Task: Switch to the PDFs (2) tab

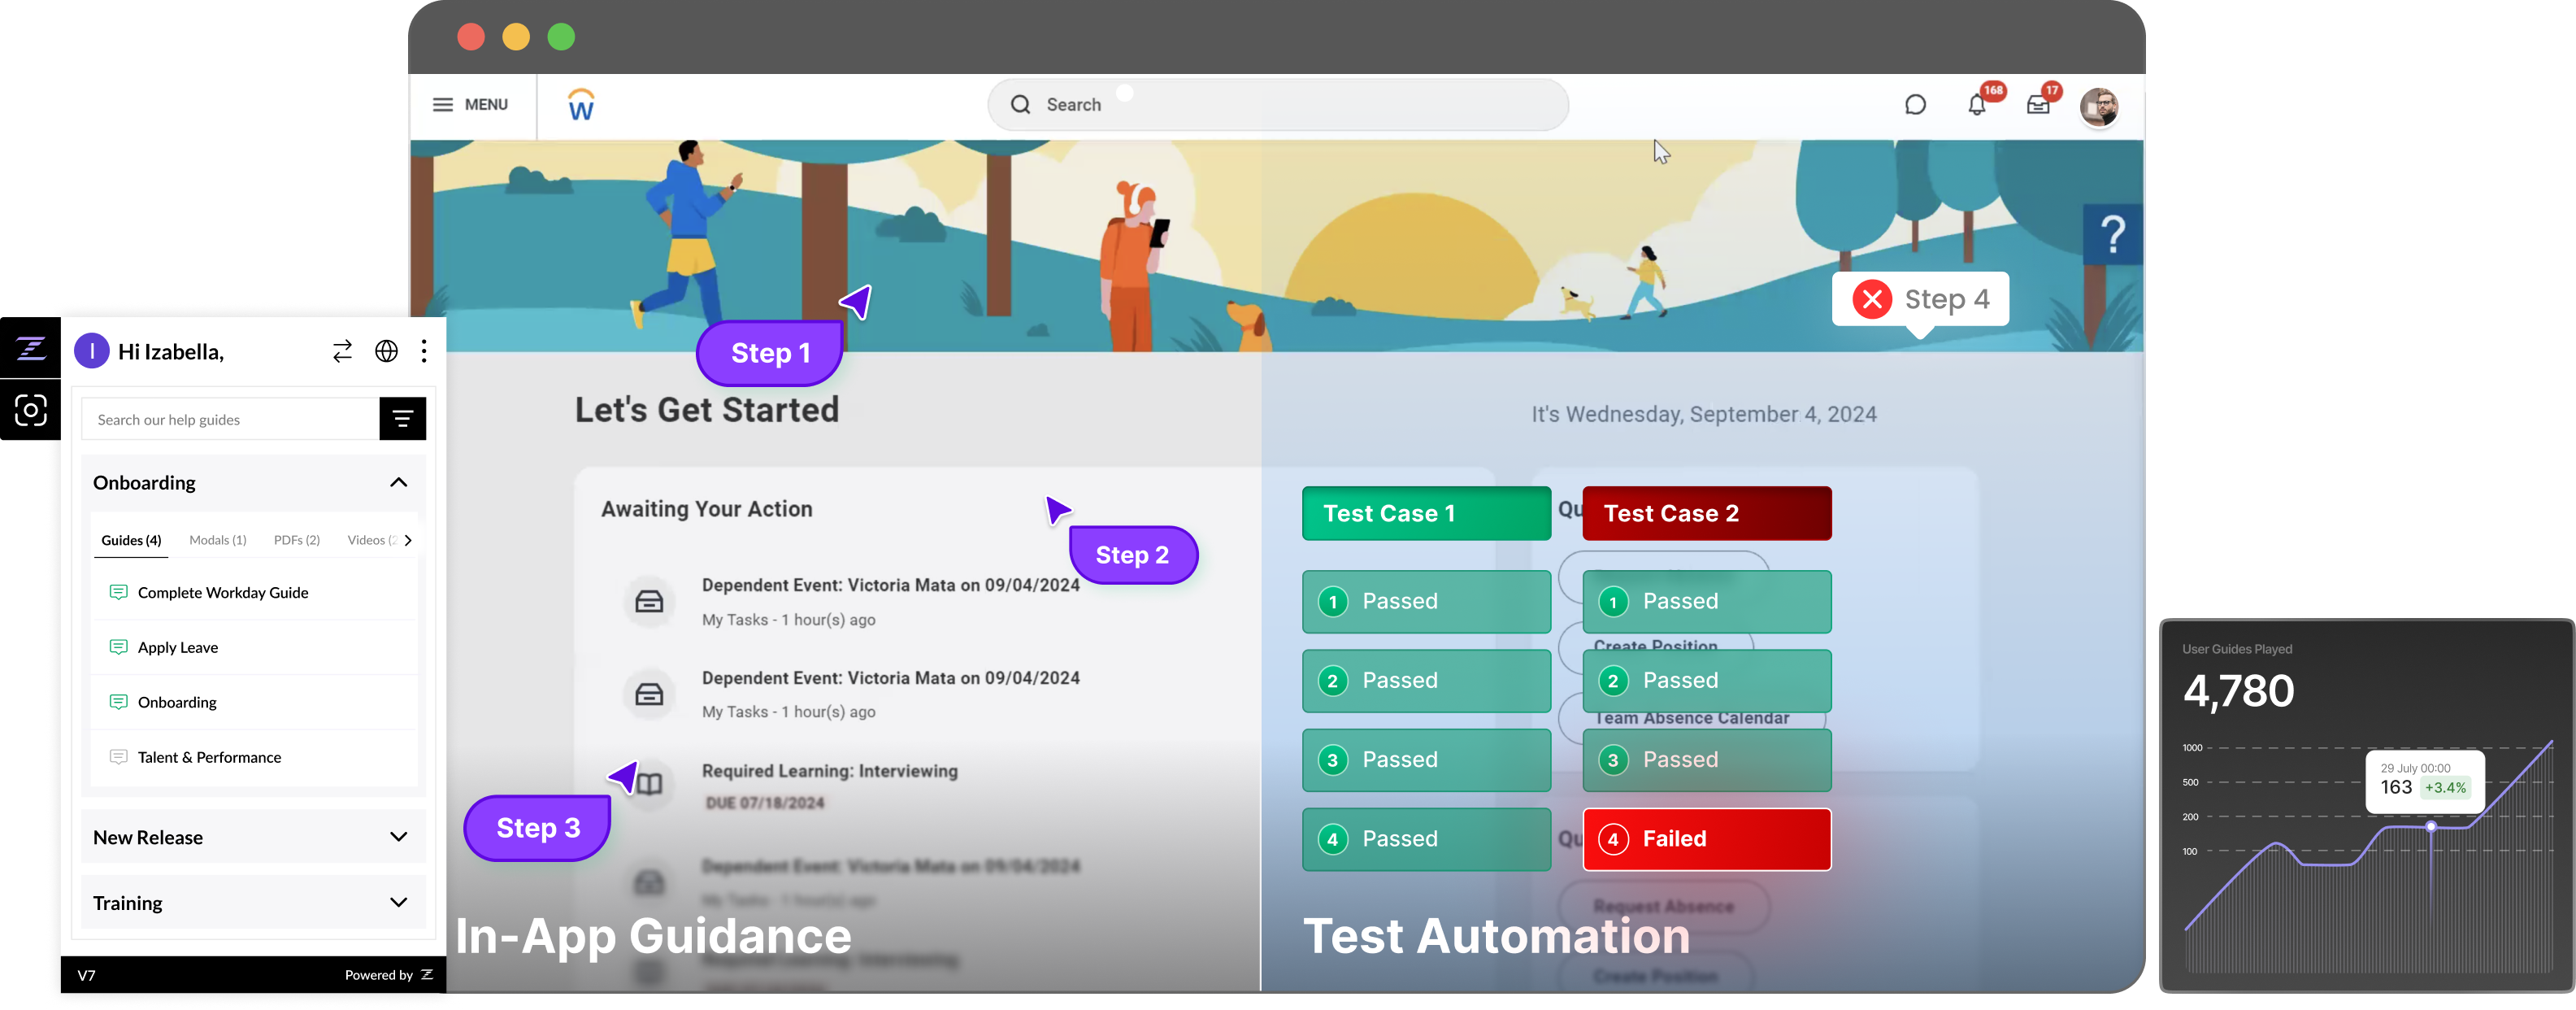Action: (x=297, y=540)
